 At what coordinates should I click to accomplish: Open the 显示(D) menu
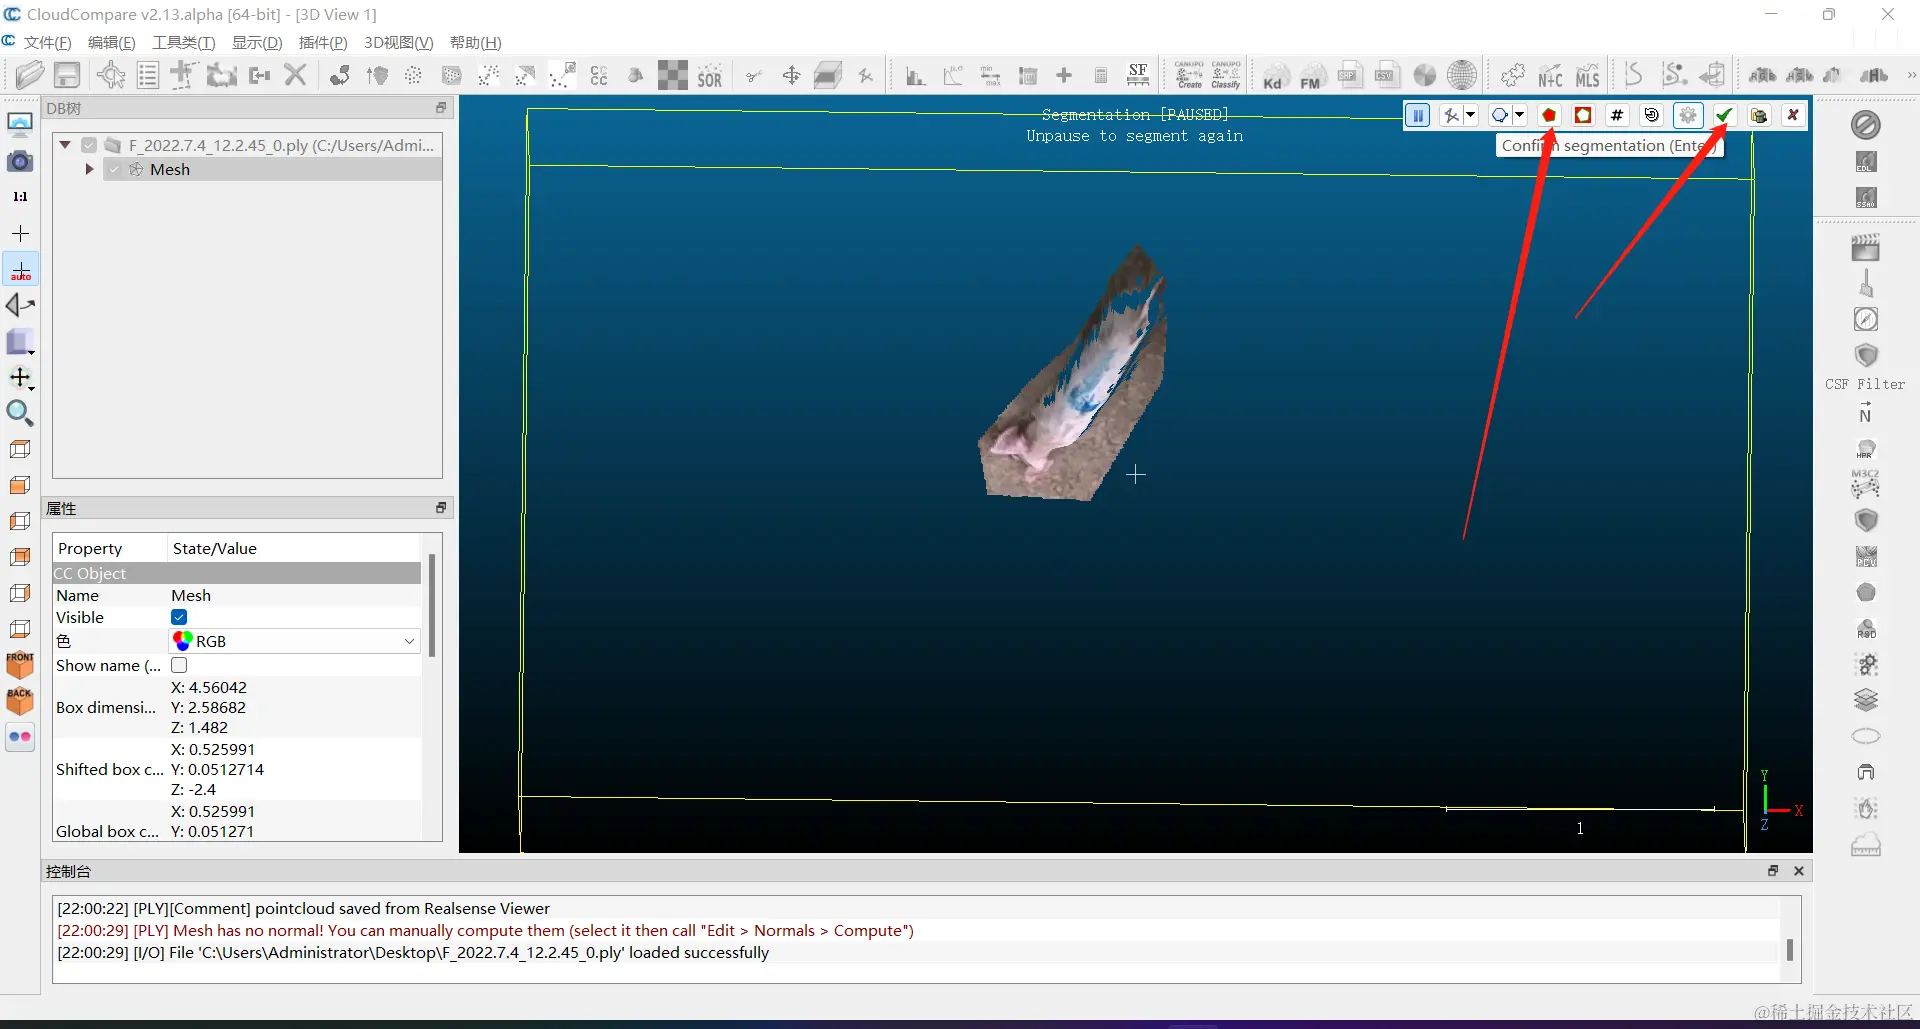pos(257,43)
